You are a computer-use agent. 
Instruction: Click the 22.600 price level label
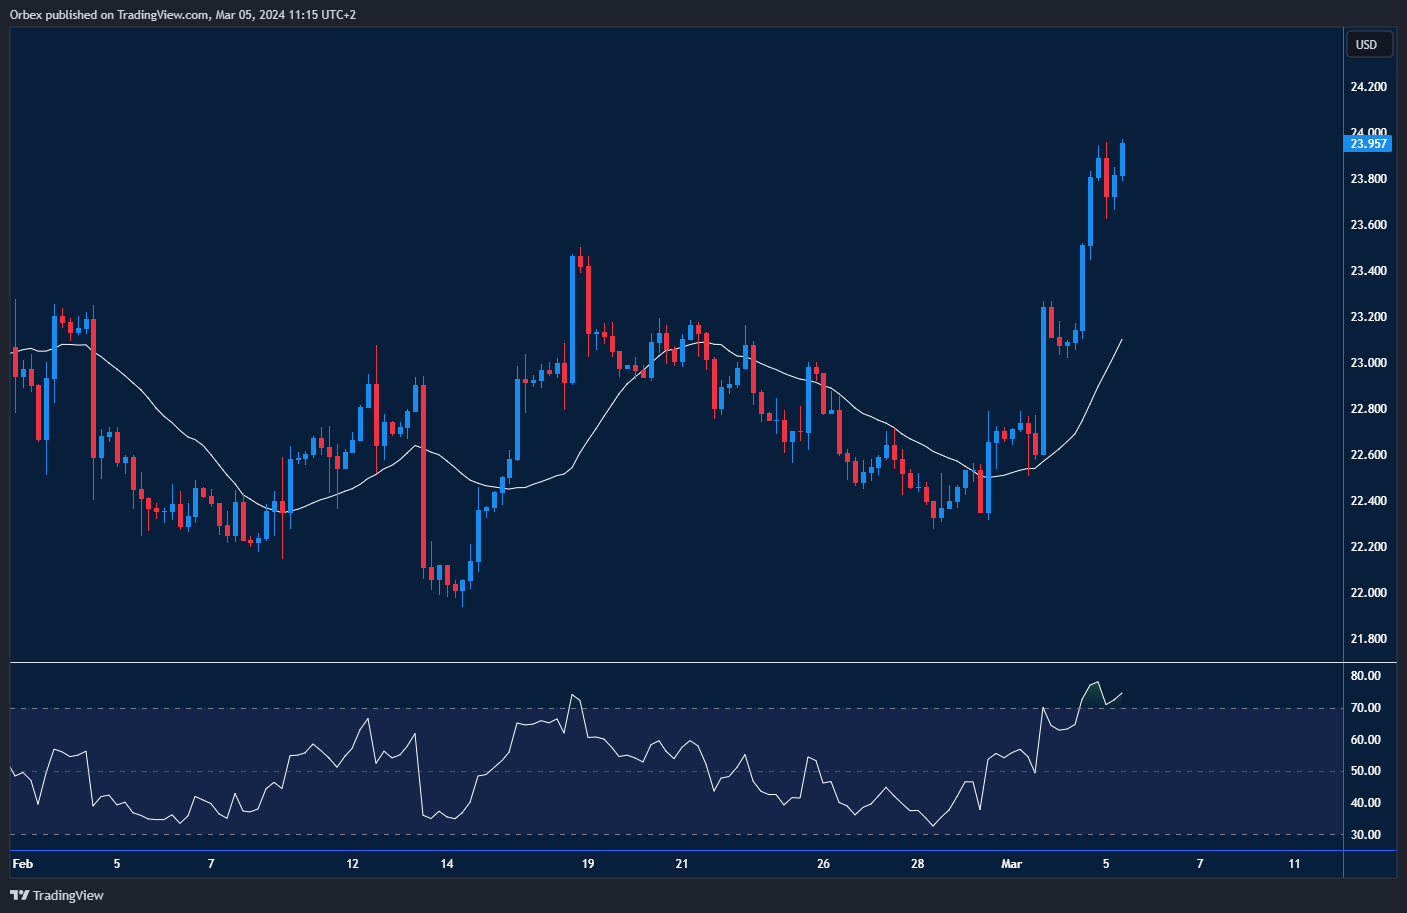click(1368, 455)
